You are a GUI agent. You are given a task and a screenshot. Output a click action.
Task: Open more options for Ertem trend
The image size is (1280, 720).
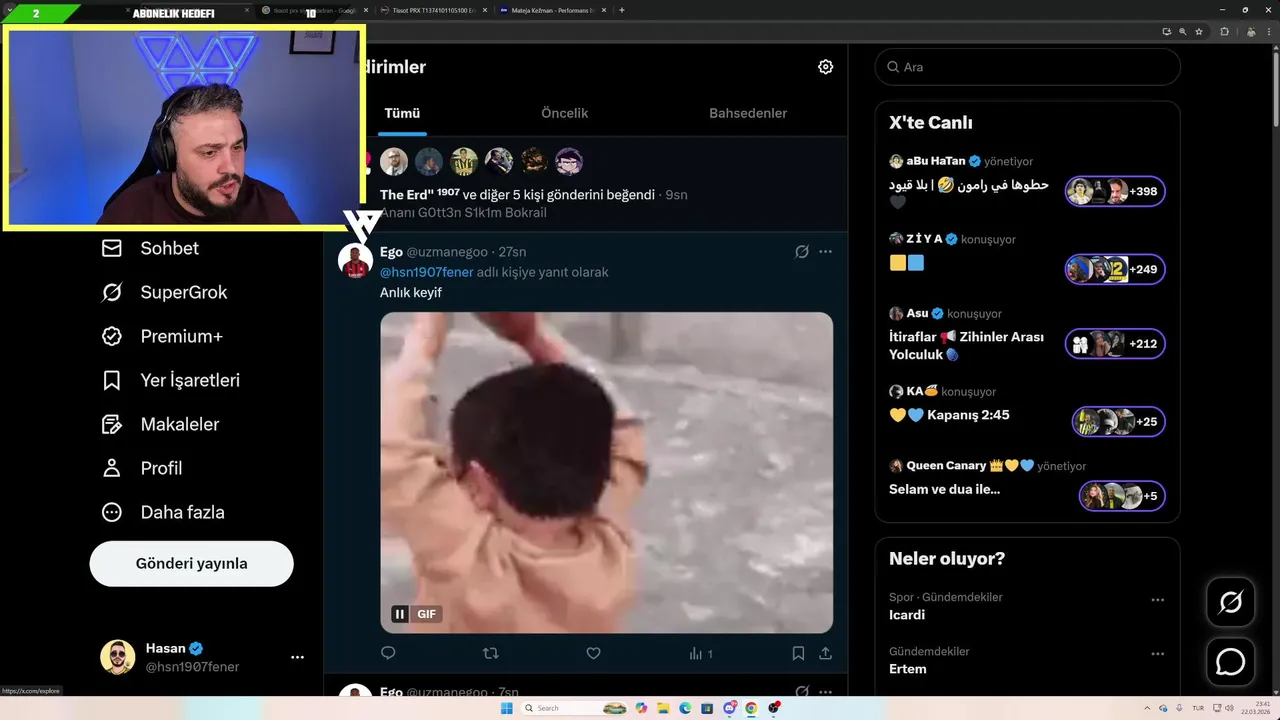1157,654
